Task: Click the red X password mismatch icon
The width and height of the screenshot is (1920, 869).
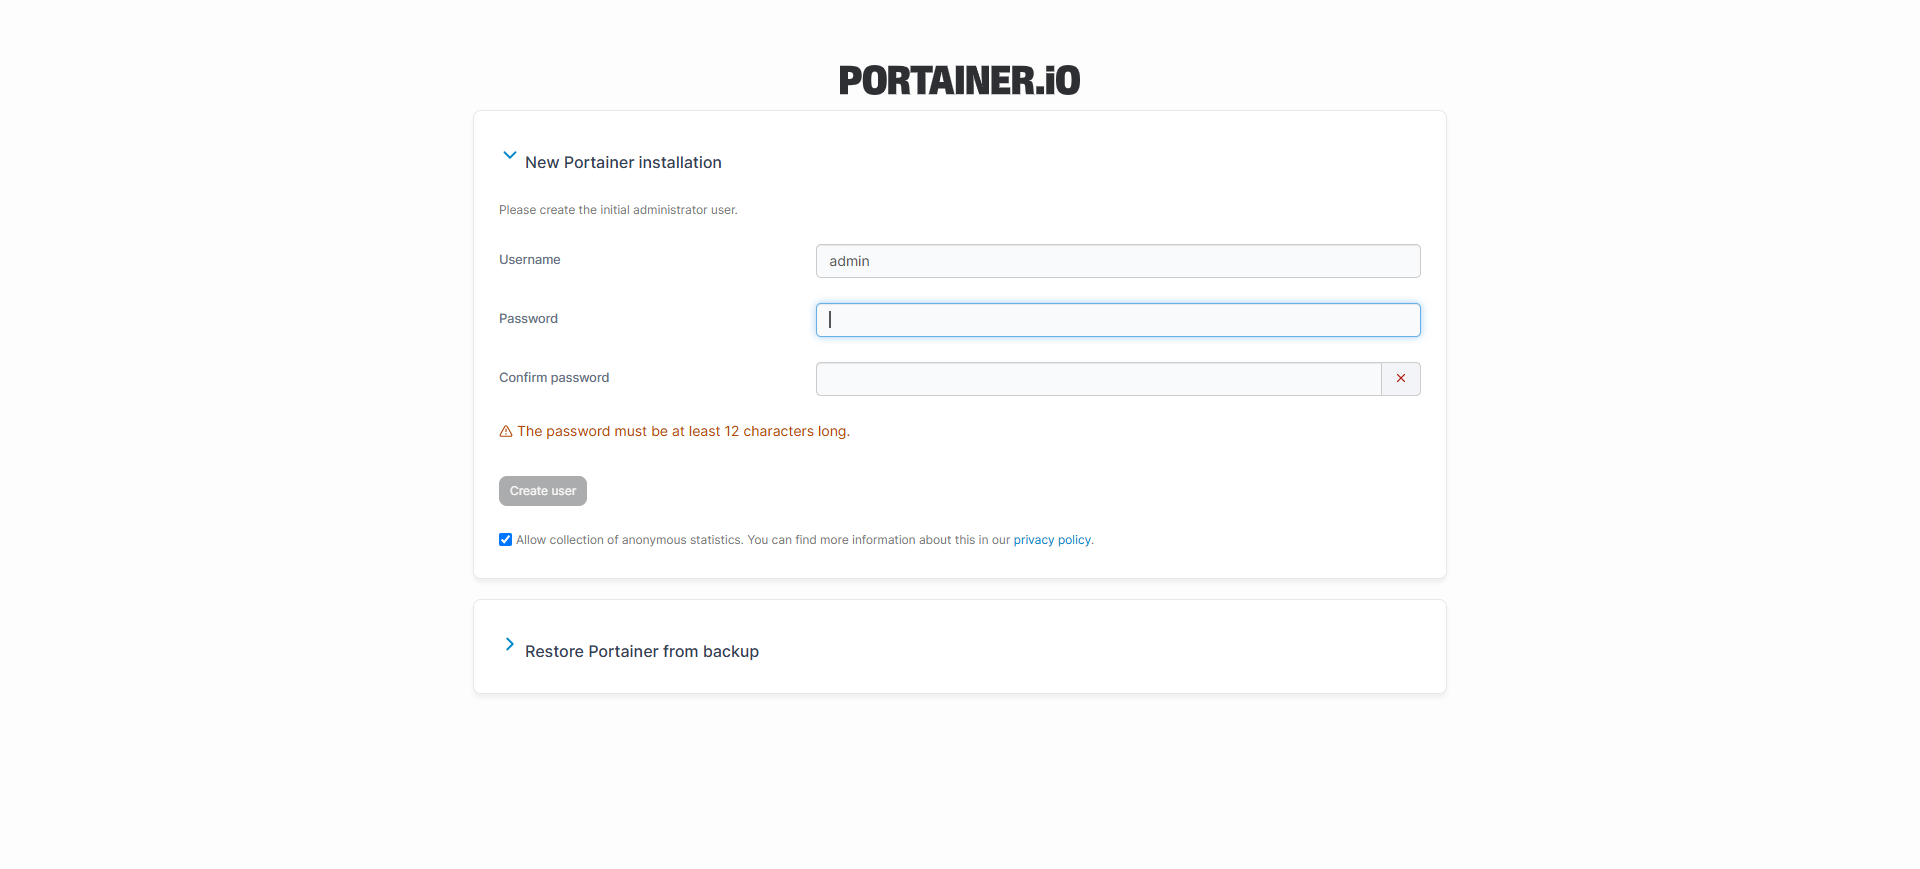Action: (x=1400, y=379)
